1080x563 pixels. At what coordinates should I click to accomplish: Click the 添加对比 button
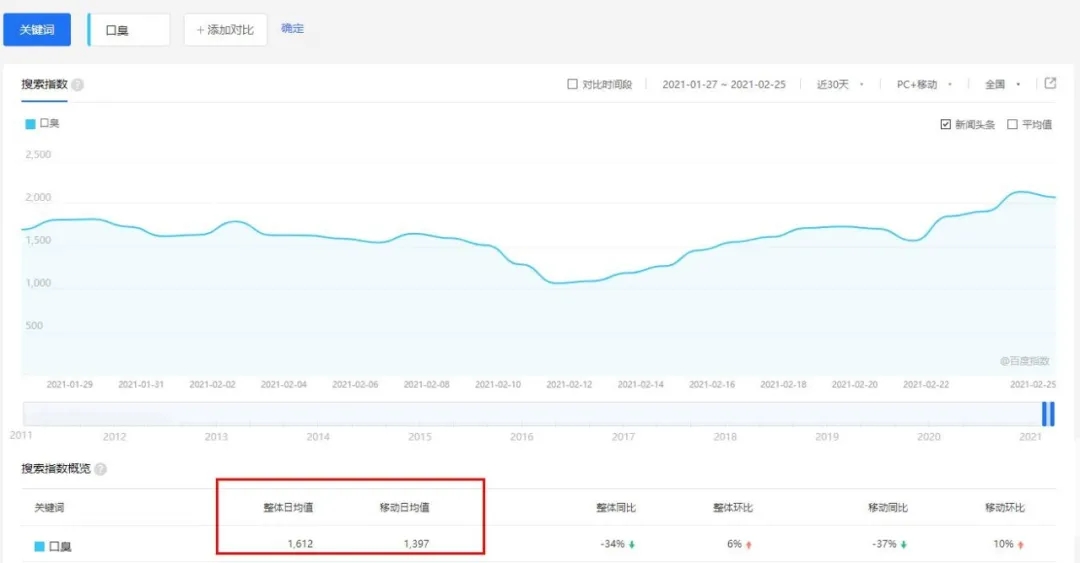225,30
